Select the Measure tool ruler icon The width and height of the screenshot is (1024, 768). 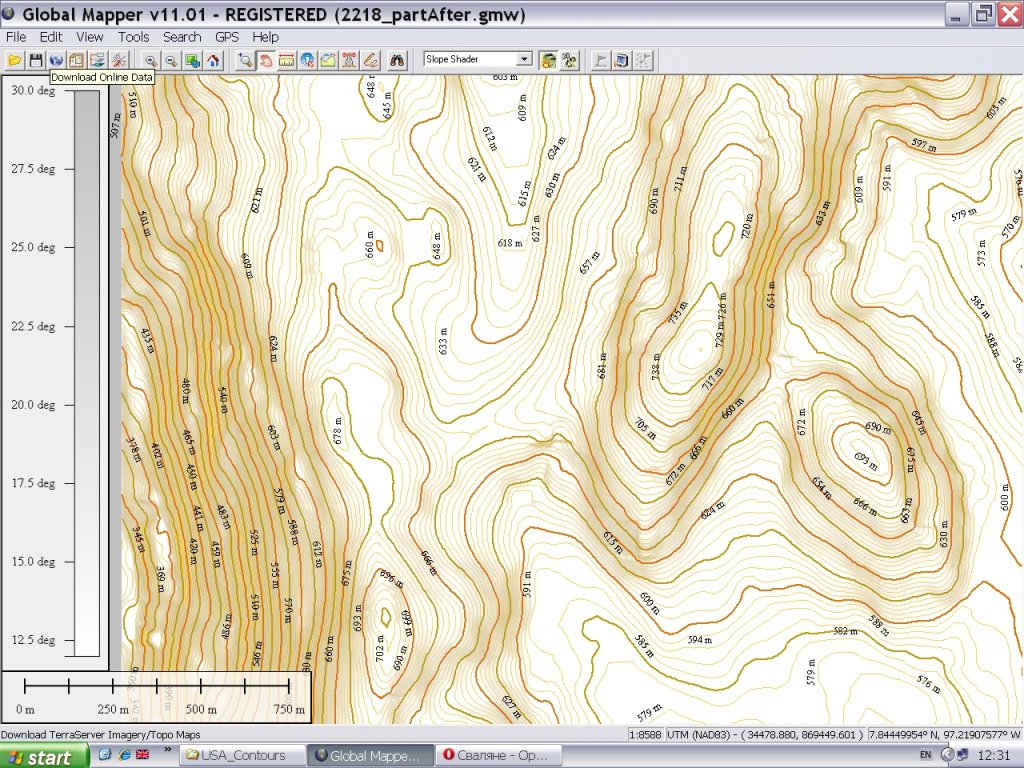click(286, 60)
